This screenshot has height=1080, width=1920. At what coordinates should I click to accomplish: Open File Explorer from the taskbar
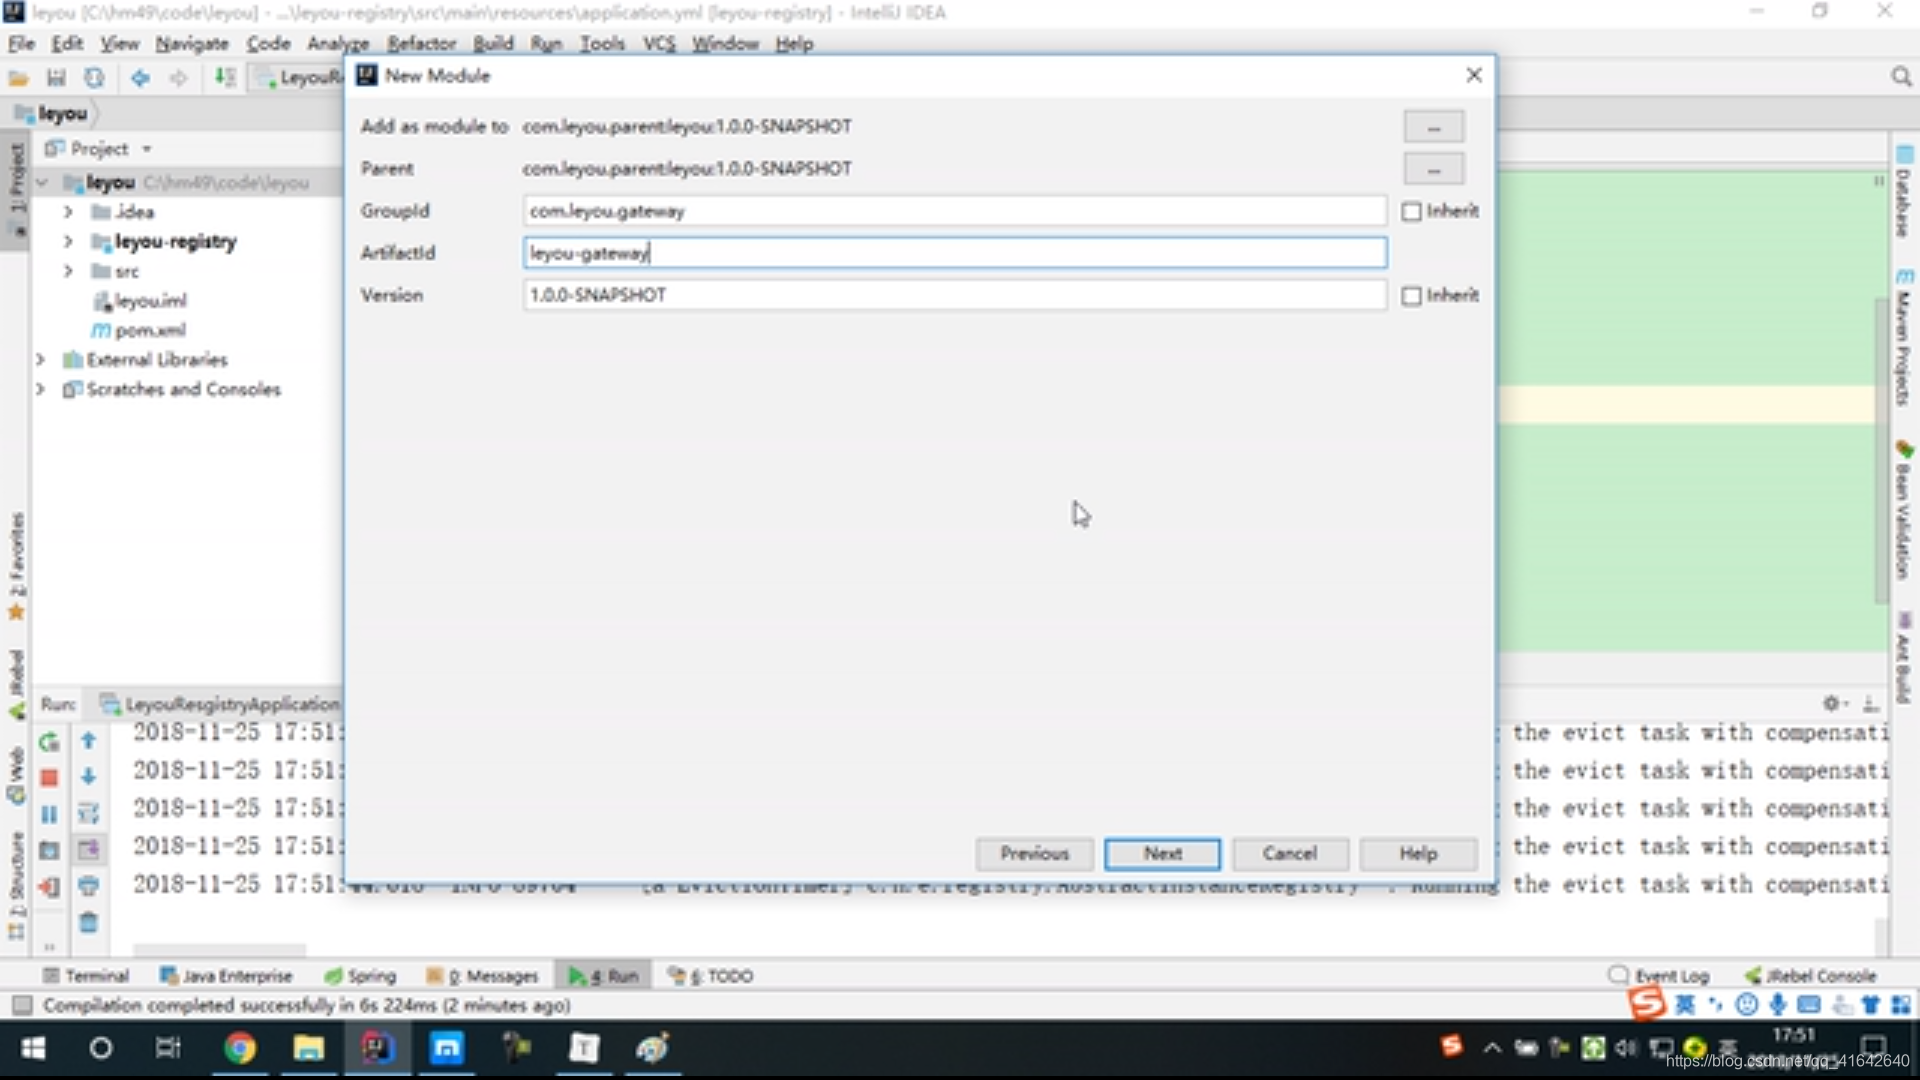tap(308, 1048)
